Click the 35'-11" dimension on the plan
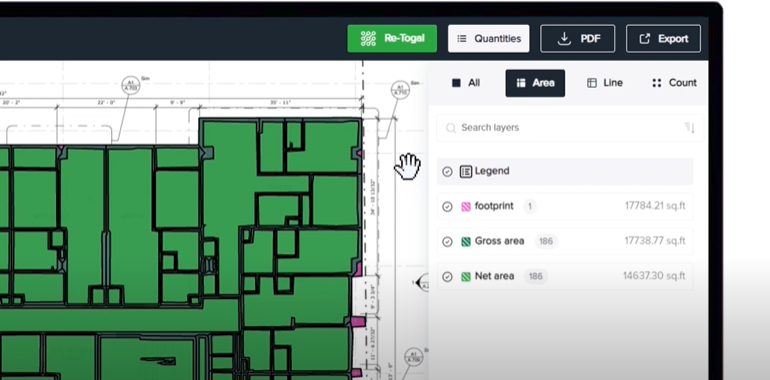This screenshot has width=770, height=380. (280, 103)
